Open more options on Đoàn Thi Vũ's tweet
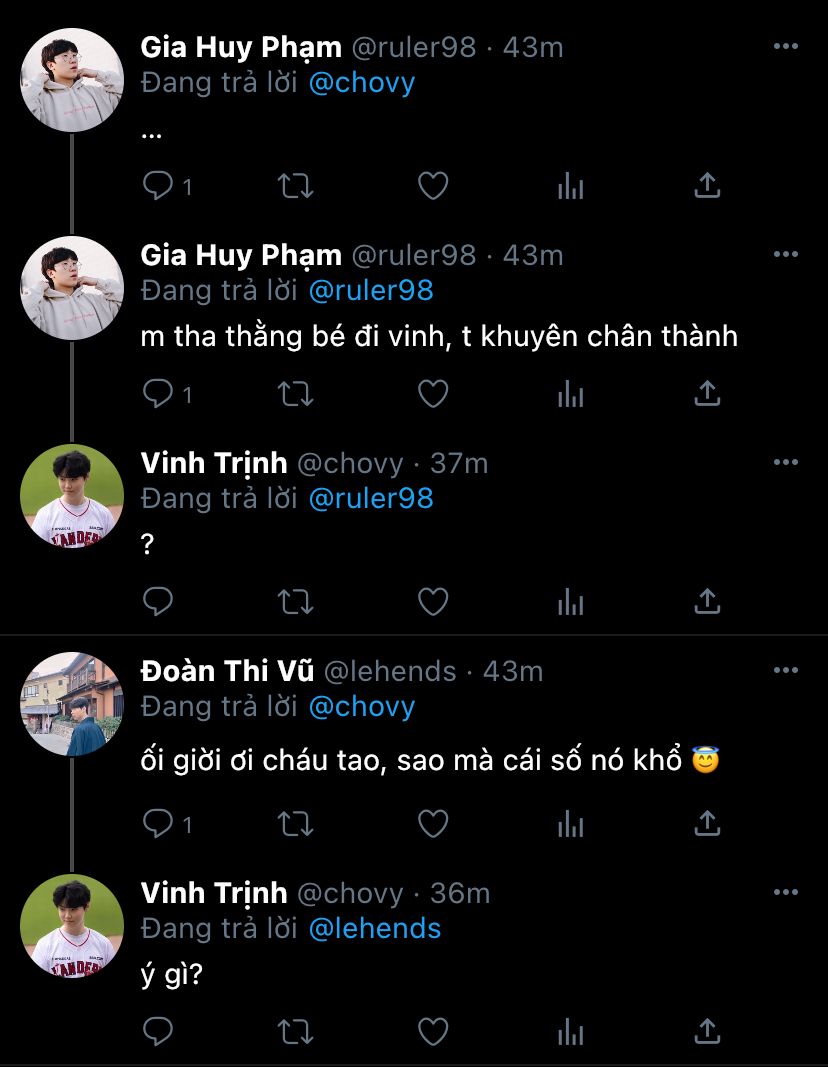828x1067 pixels. point(786,670)
